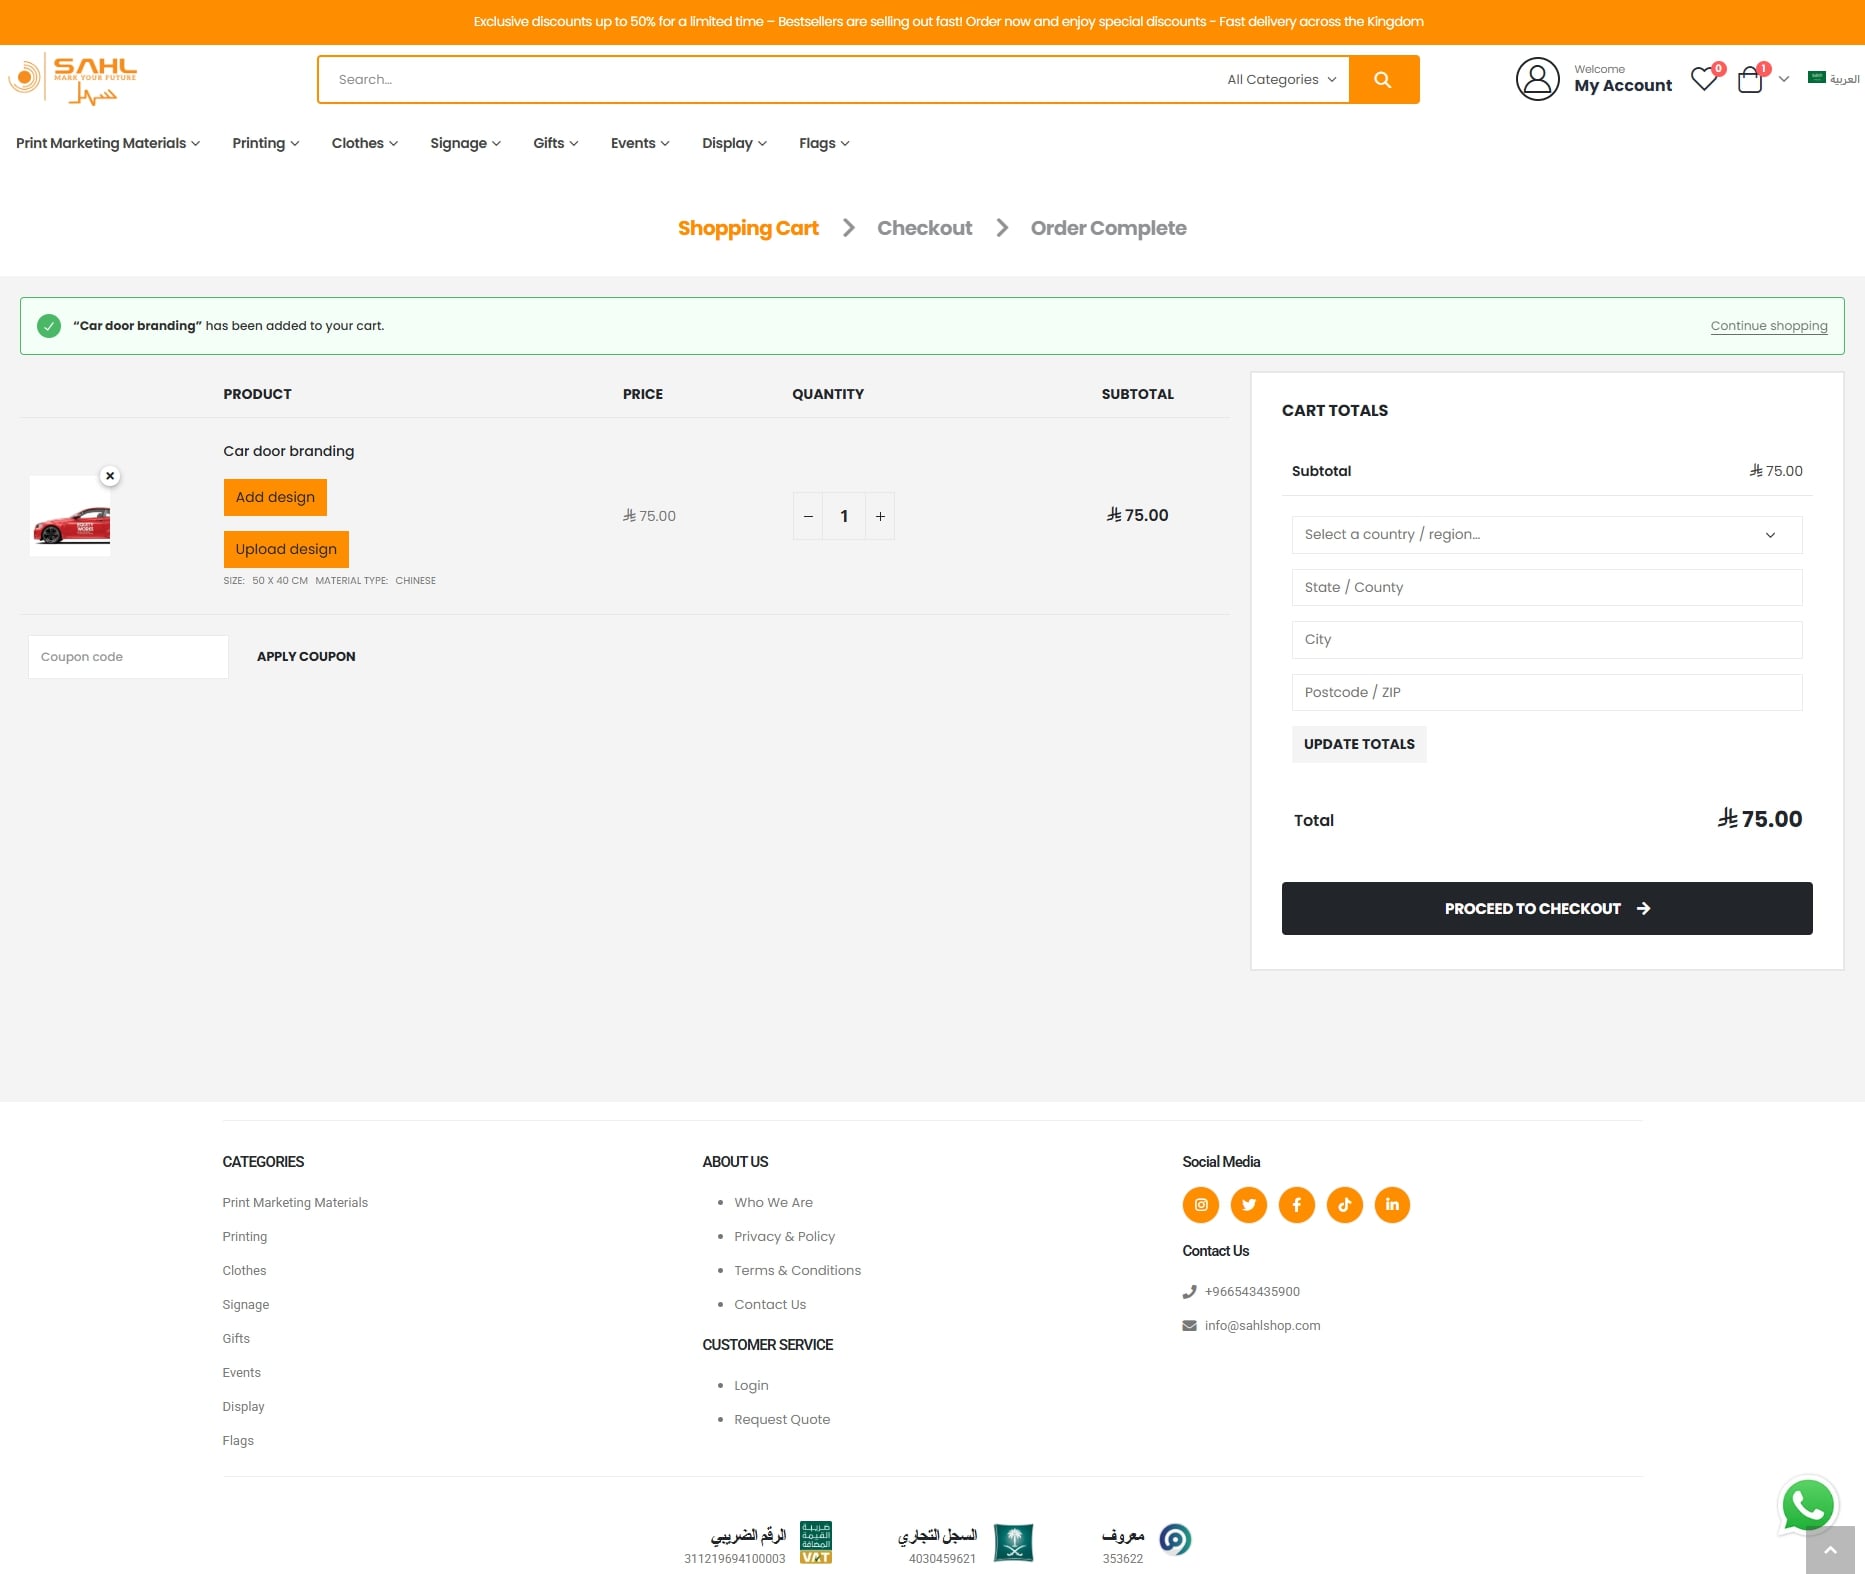Open the wishlist heart icon
Viewport: 1865px width, 1574px height.
(1704, 79)
